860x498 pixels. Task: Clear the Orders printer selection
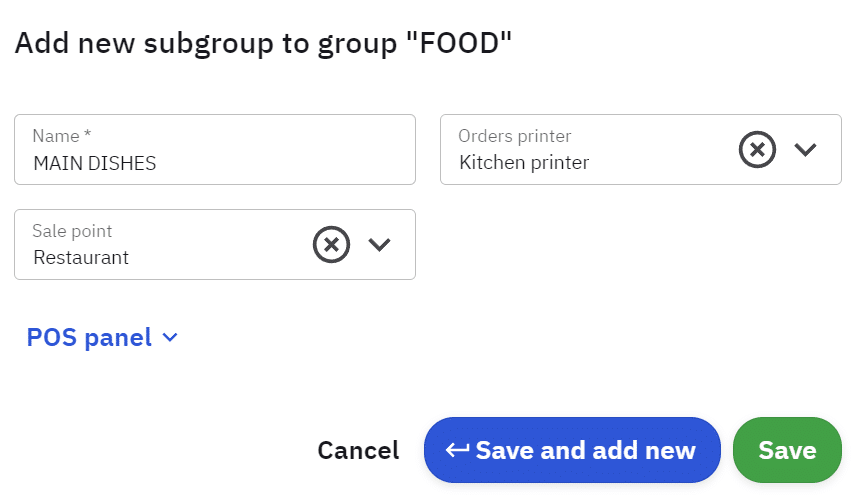pos(757,150)
